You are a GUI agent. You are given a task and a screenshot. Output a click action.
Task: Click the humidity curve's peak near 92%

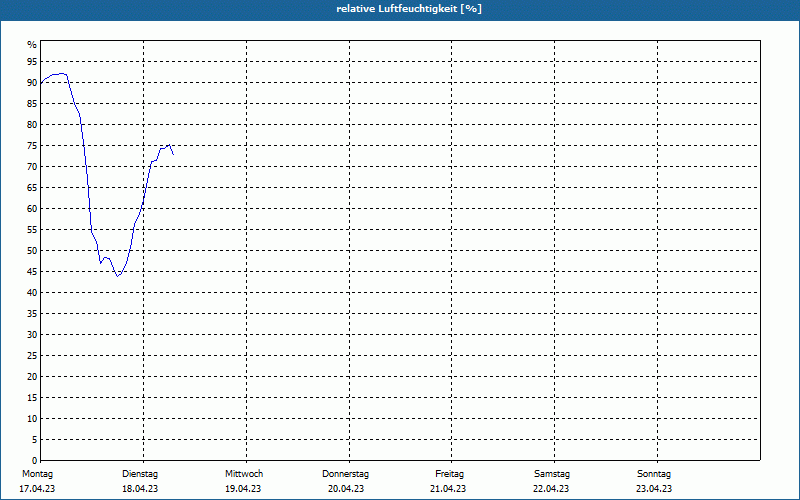(x=61, y=73)
